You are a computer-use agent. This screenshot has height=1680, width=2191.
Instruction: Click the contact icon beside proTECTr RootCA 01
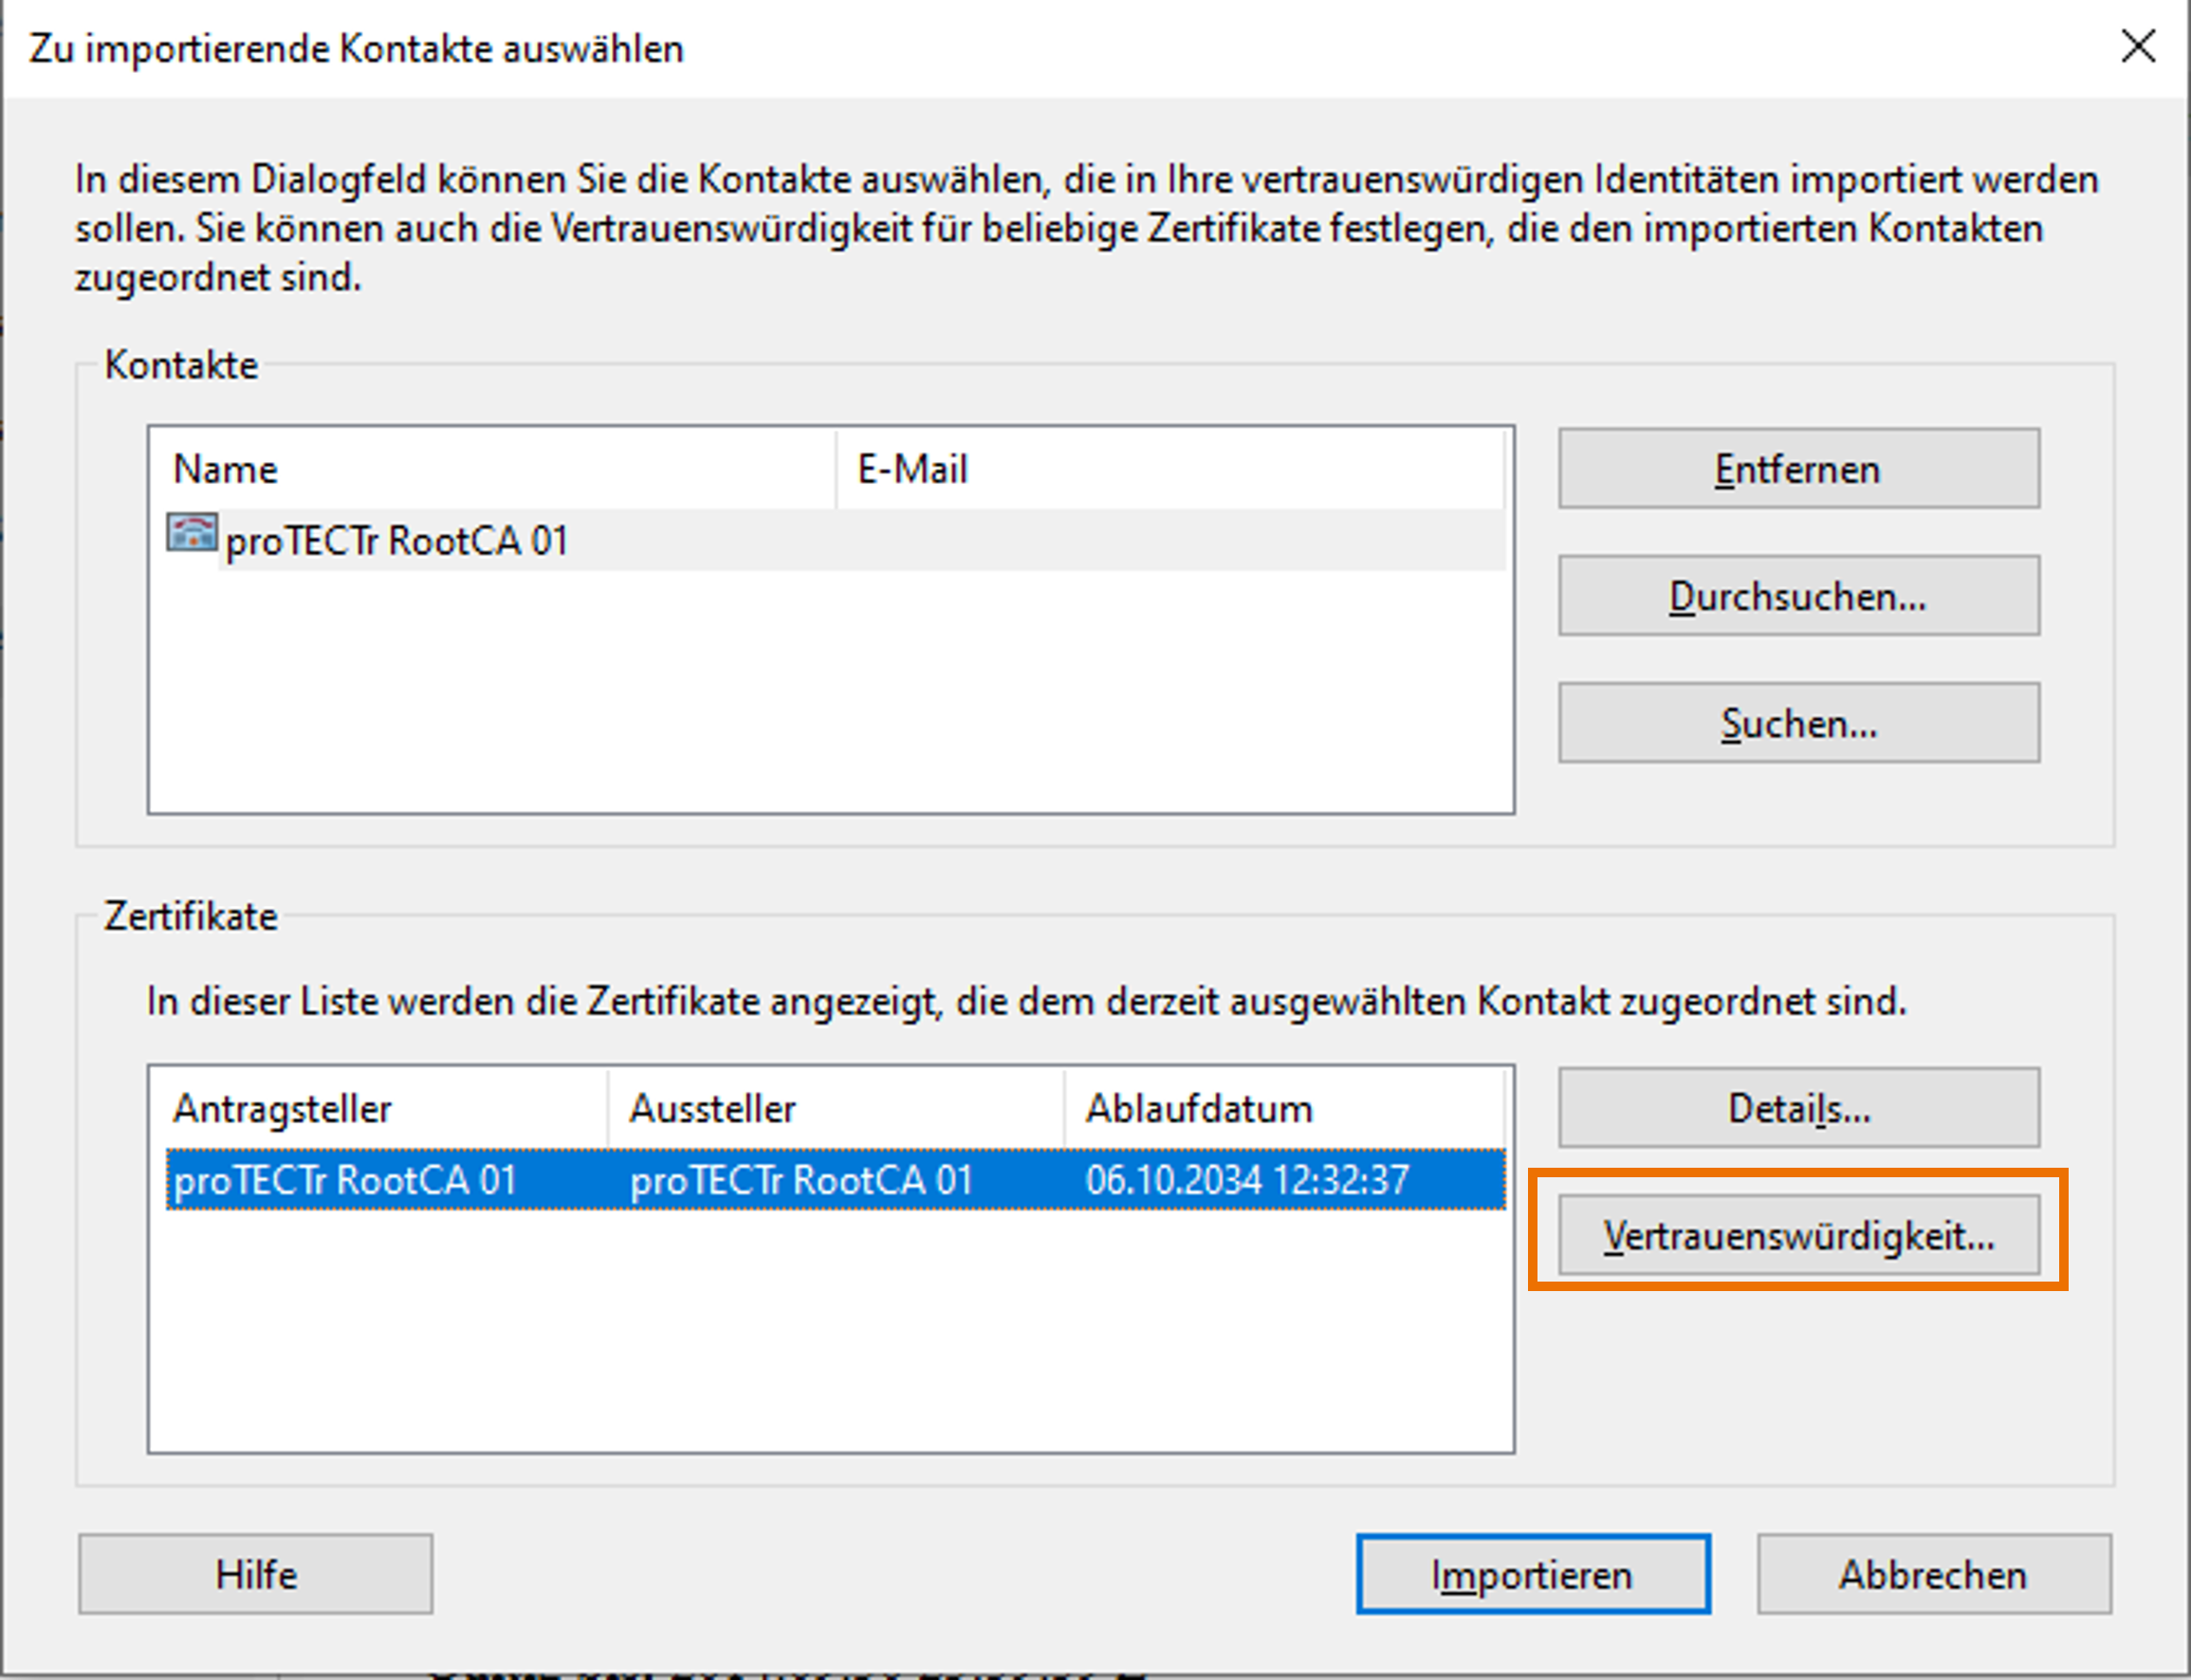(x=191, y=534)
